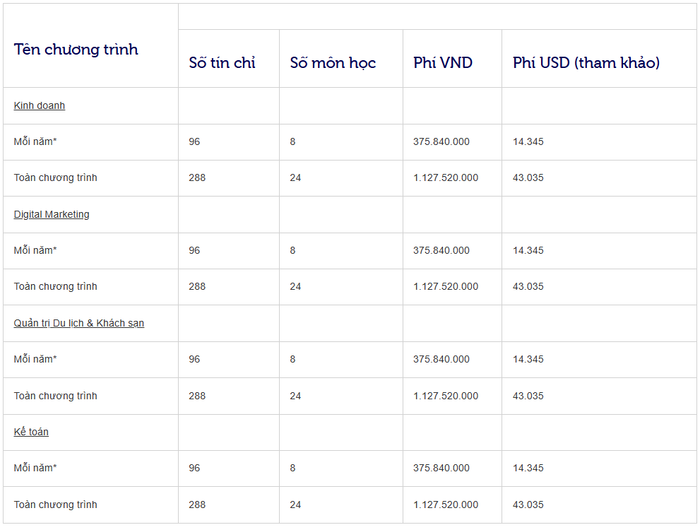This screenshot has width=700, height=528.
Task: Click full-program VND fee for Digital Marketing
Action: 445,286
